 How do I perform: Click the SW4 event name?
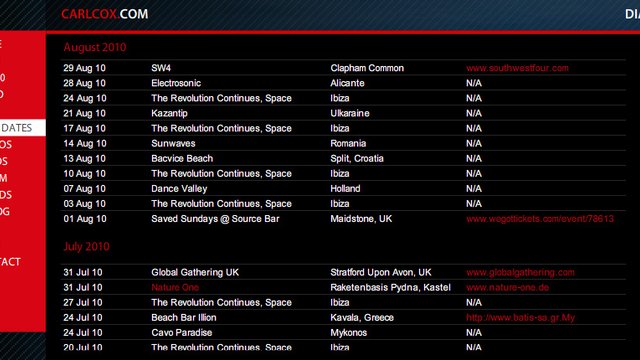(161, 68)
